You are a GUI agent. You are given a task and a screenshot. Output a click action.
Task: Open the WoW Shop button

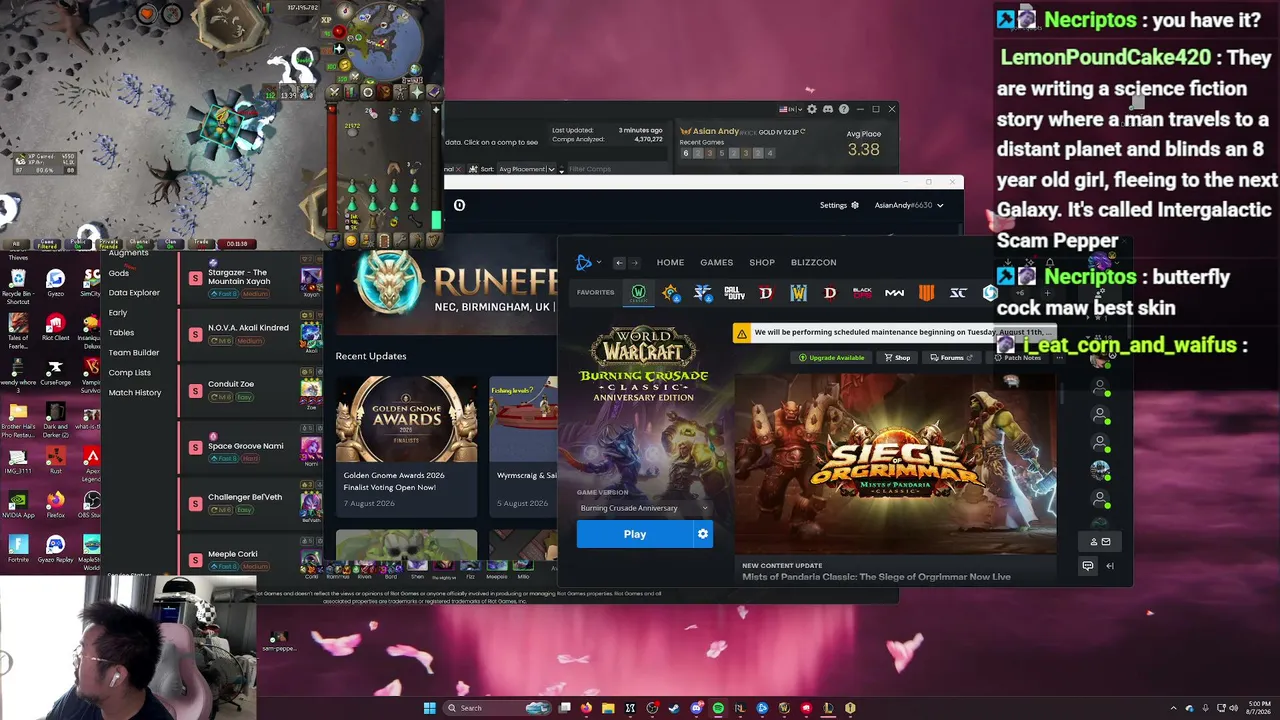pyautogui.click(x=897, y=358)
